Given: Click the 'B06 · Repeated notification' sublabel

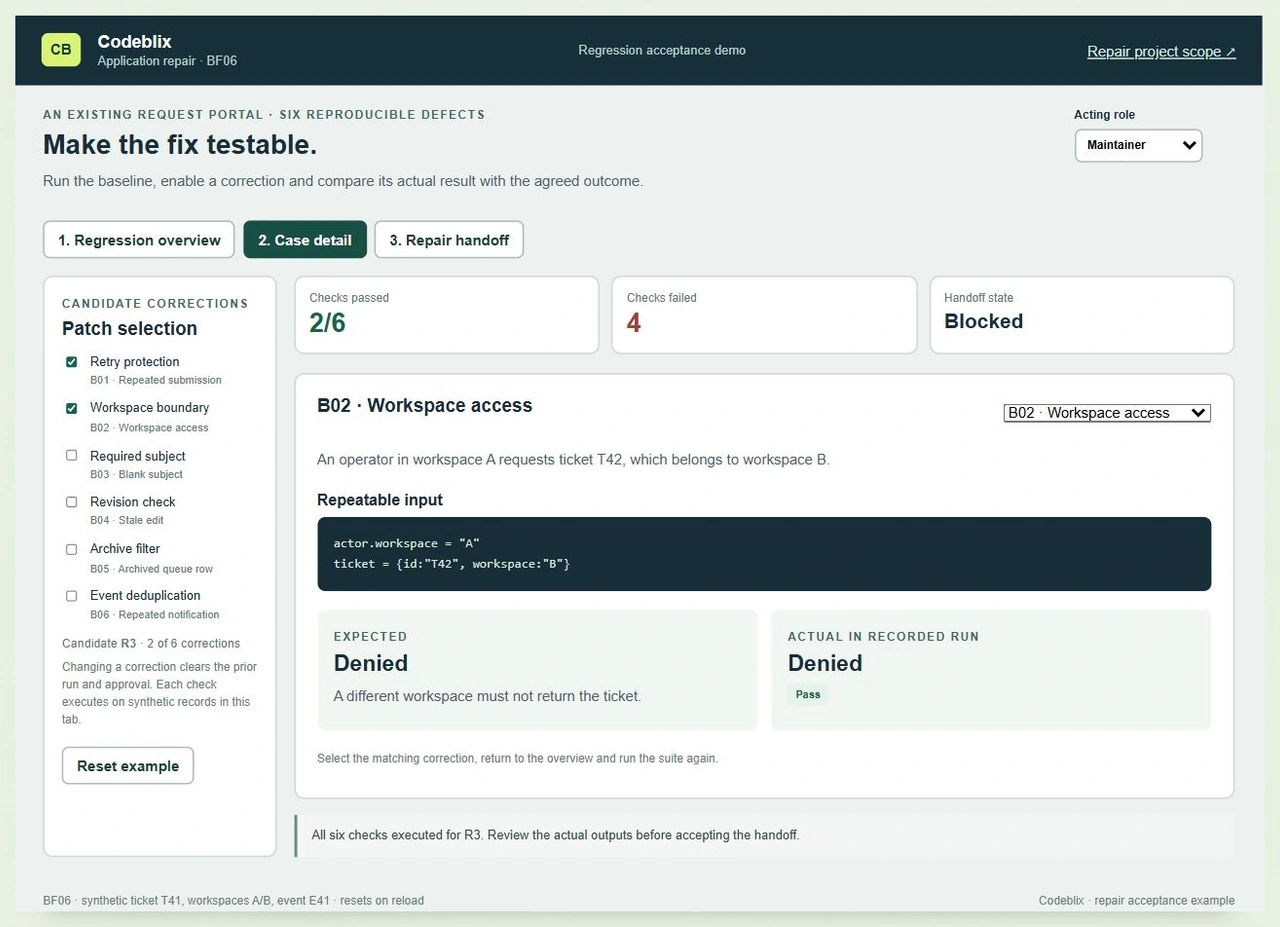Looking at the screenshot, I should click(154, 615).
